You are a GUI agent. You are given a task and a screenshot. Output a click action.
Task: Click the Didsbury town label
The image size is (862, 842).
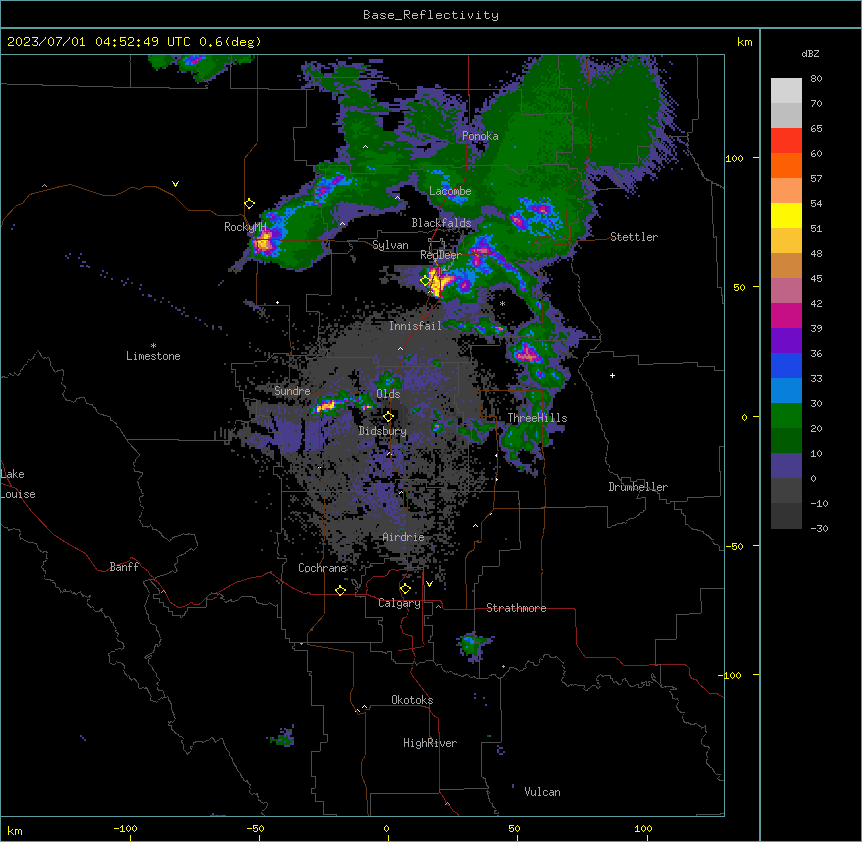pyautogui.click(x=383, y=431)
